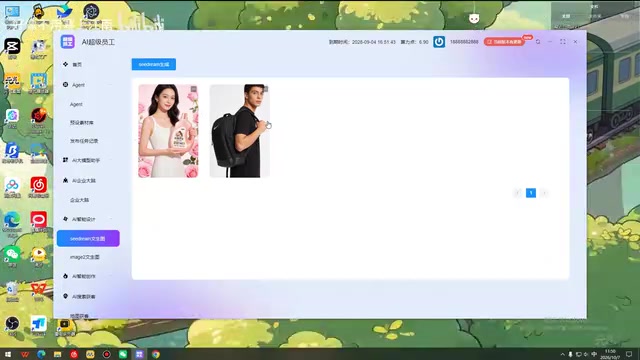Open the Windows Start menu
Screen dimensions: 640x360
[8, 354]
